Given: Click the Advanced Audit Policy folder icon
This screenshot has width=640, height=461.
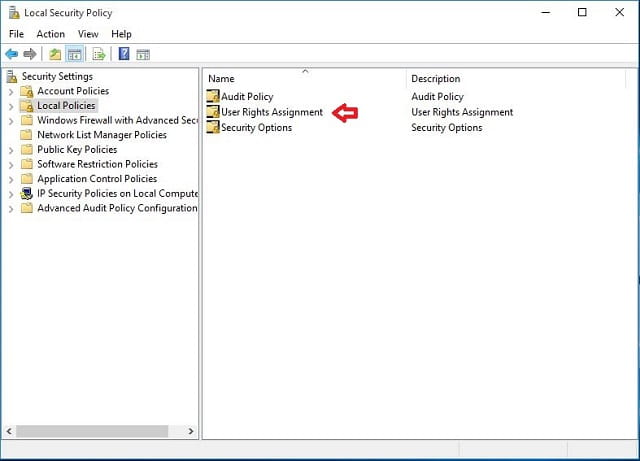Looking at the screenshot, I should click(x=27, y=208).
